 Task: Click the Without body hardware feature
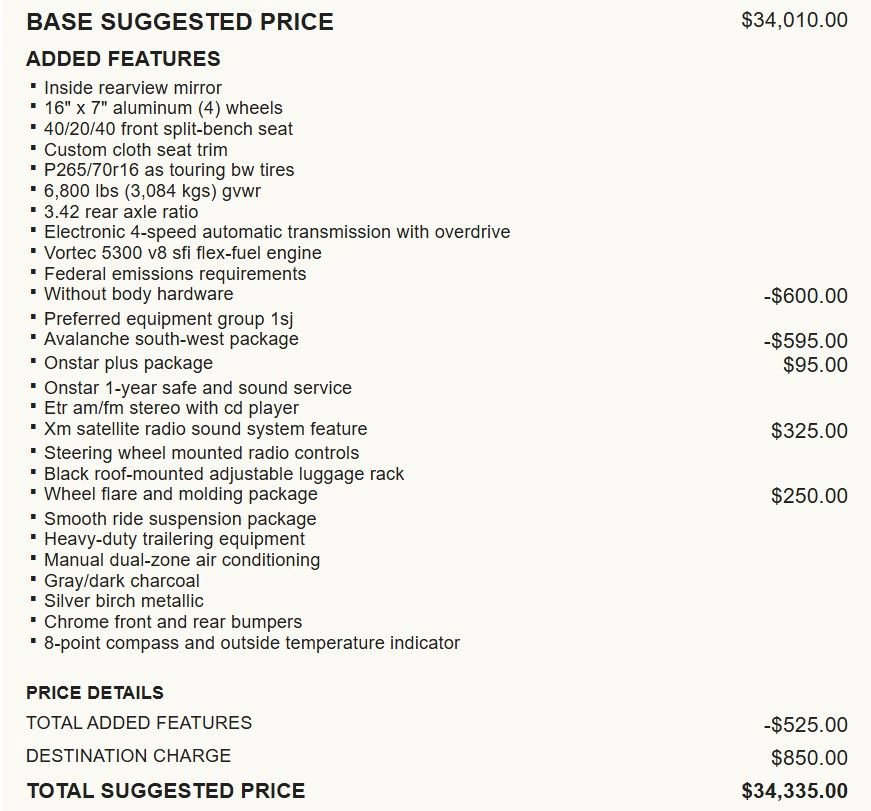138,294
